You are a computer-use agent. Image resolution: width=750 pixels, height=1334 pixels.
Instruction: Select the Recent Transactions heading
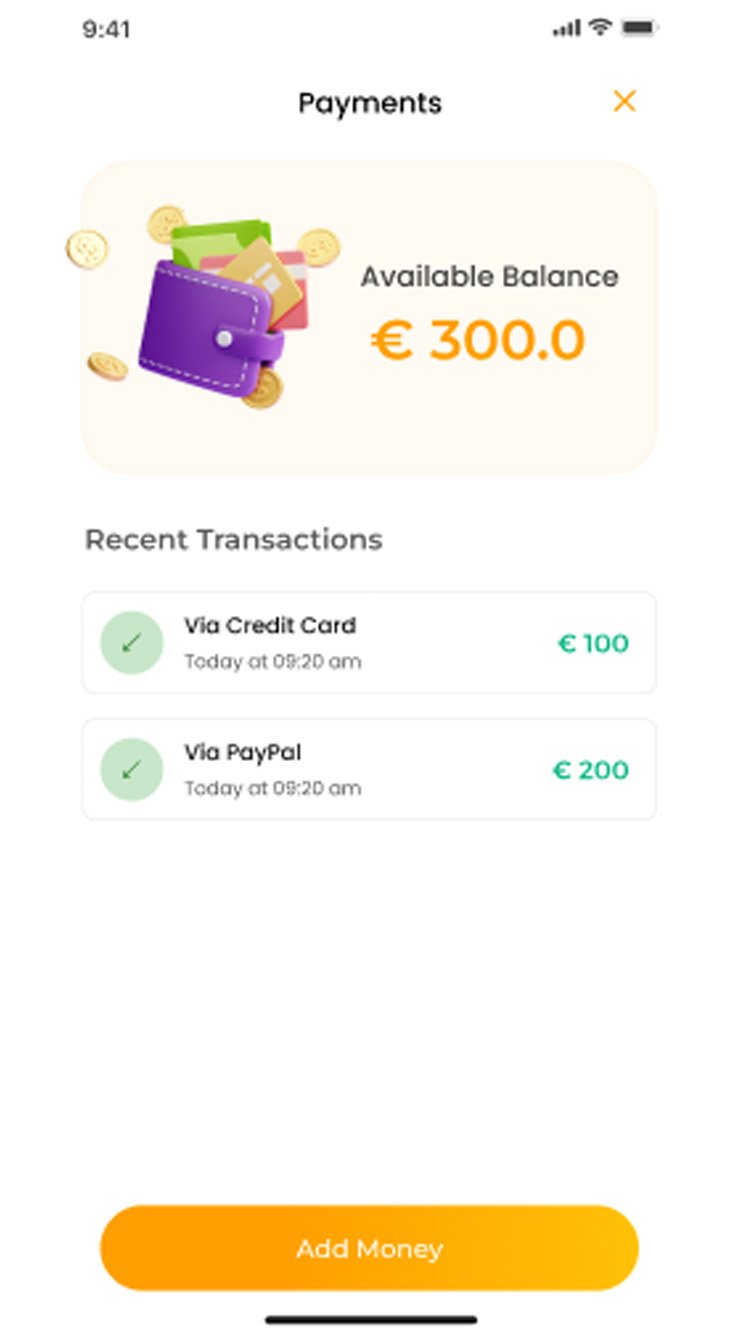(x=234, y=540)
